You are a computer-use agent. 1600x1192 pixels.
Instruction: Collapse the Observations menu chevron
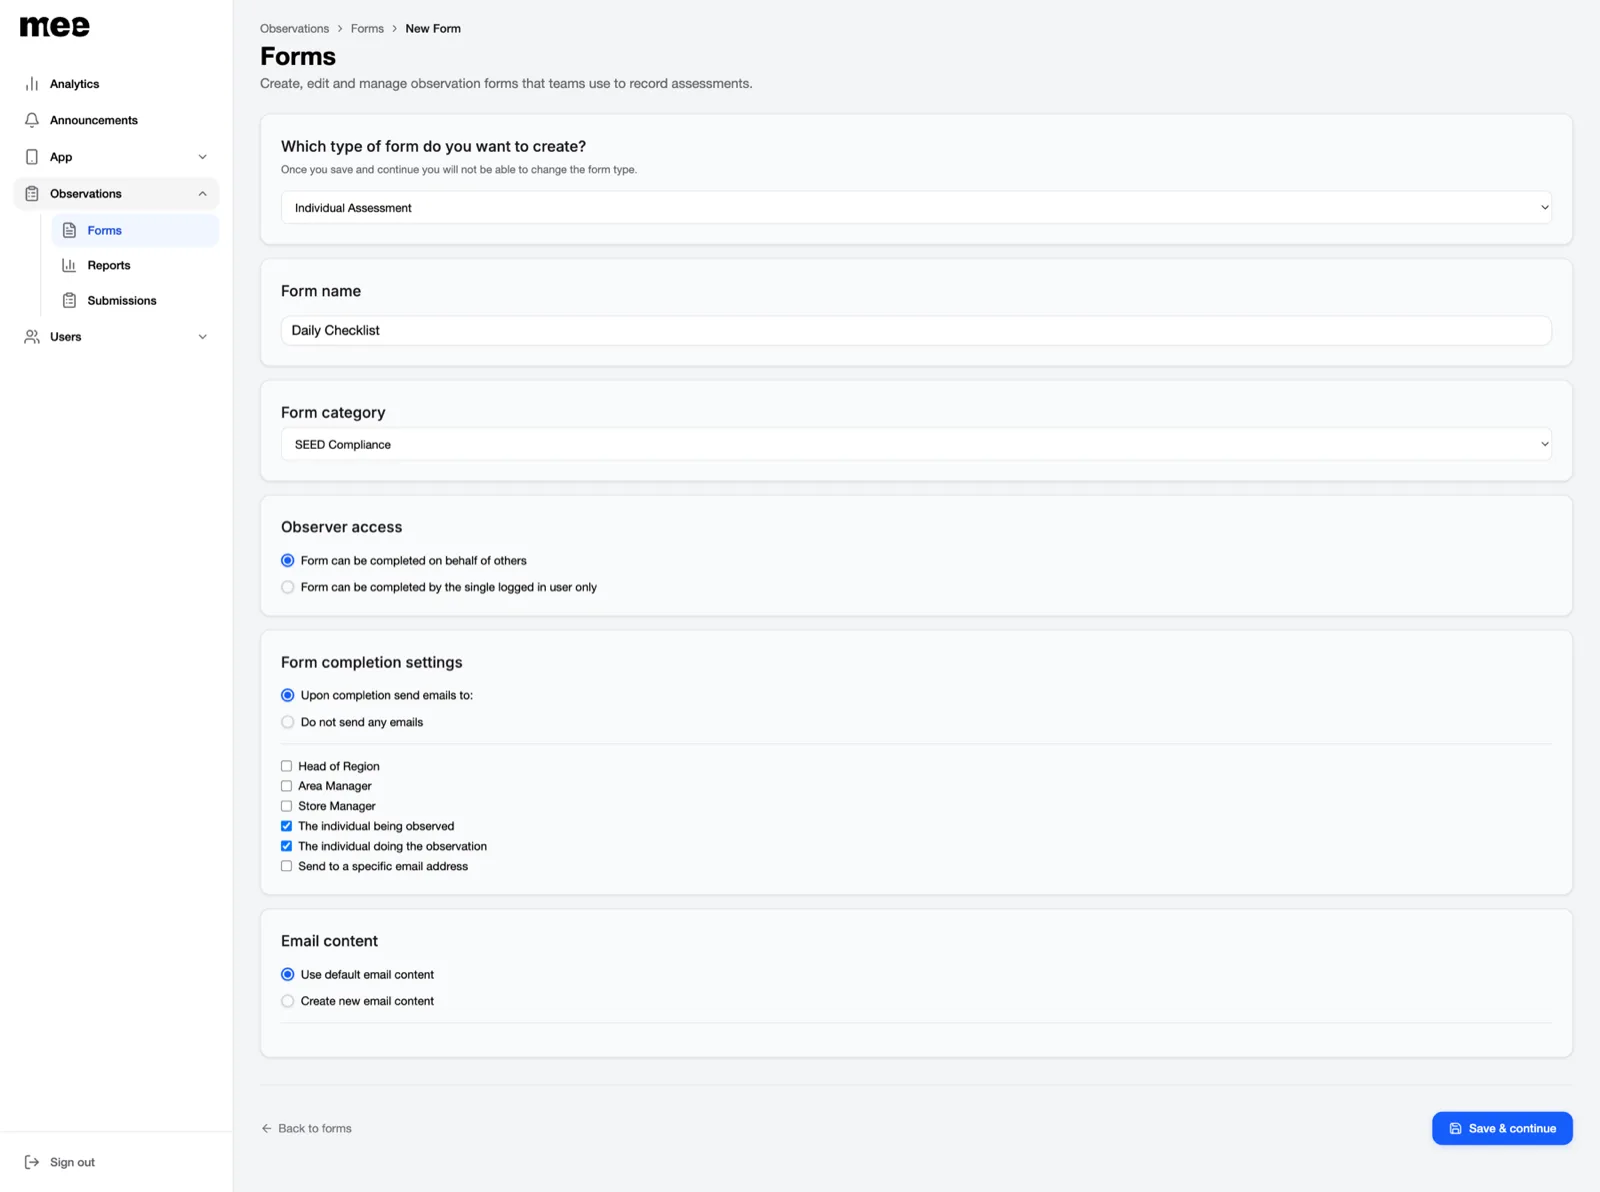[203, 194]
